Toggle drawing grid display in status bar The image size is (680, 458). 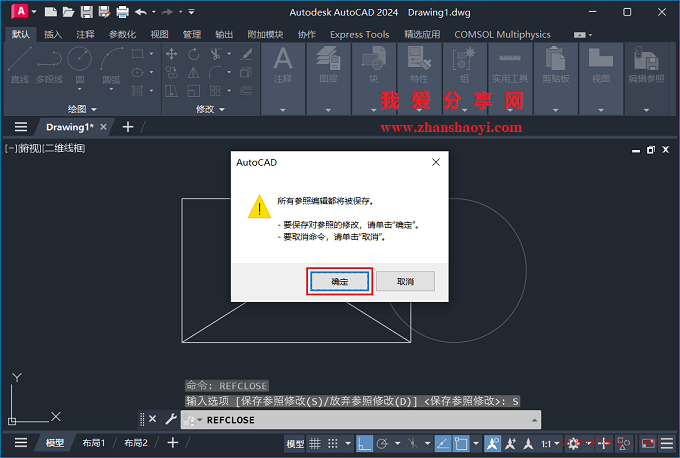(315, 443)
